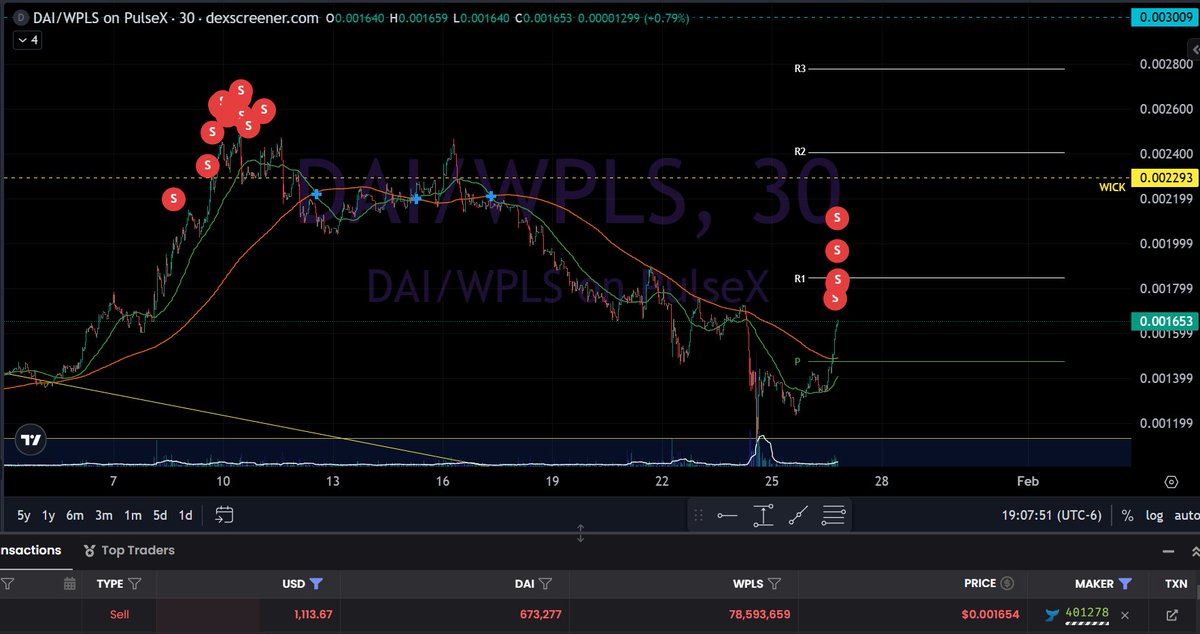Click the Feb date axis label
Viewport: 1200px width, 634px height.
tap(1028, 481)
